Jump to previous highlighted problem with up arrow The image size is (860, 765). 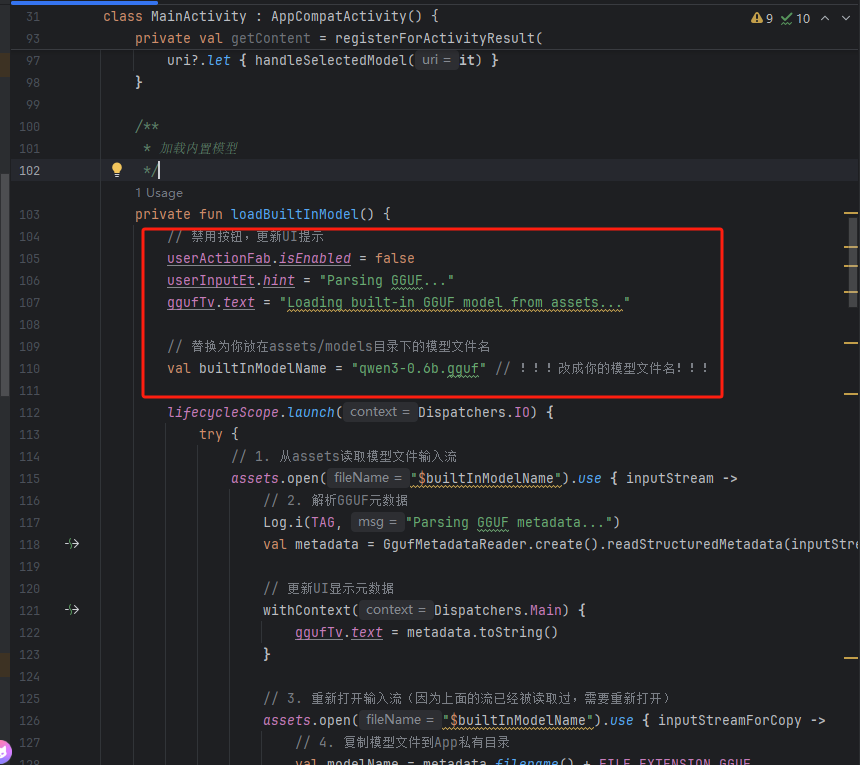825,18
